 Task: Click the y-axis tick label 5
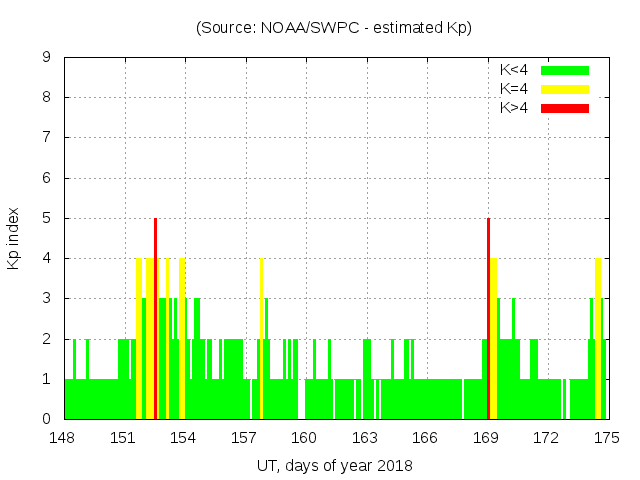point(47,218)
